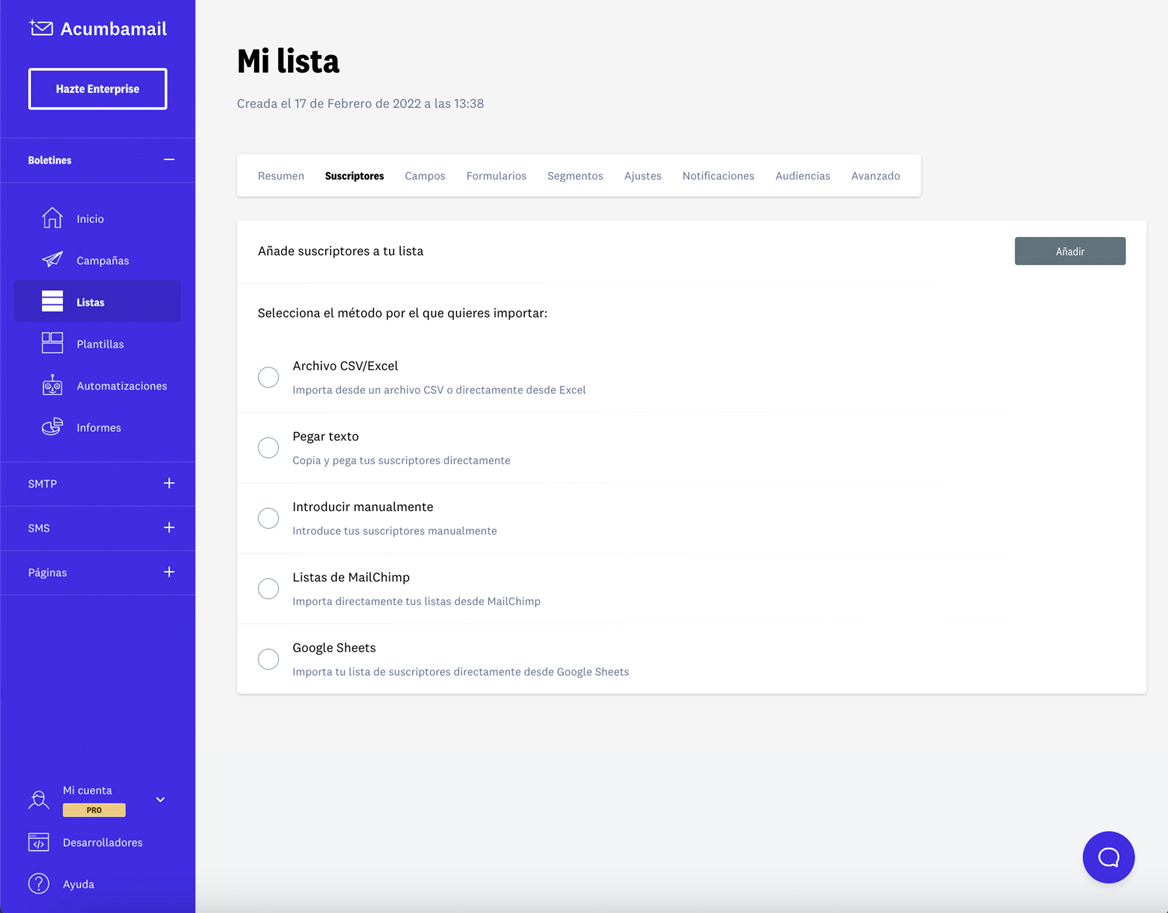Open the Segmentos tab

(575, 175)
